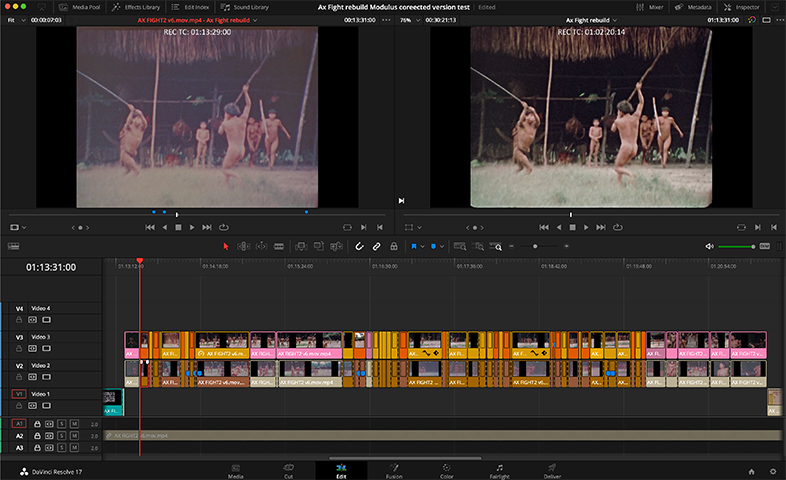Click the timeline timecode 01:13:31:00 field
Viewport: 786px width, 480px height.
pos(51,268)
